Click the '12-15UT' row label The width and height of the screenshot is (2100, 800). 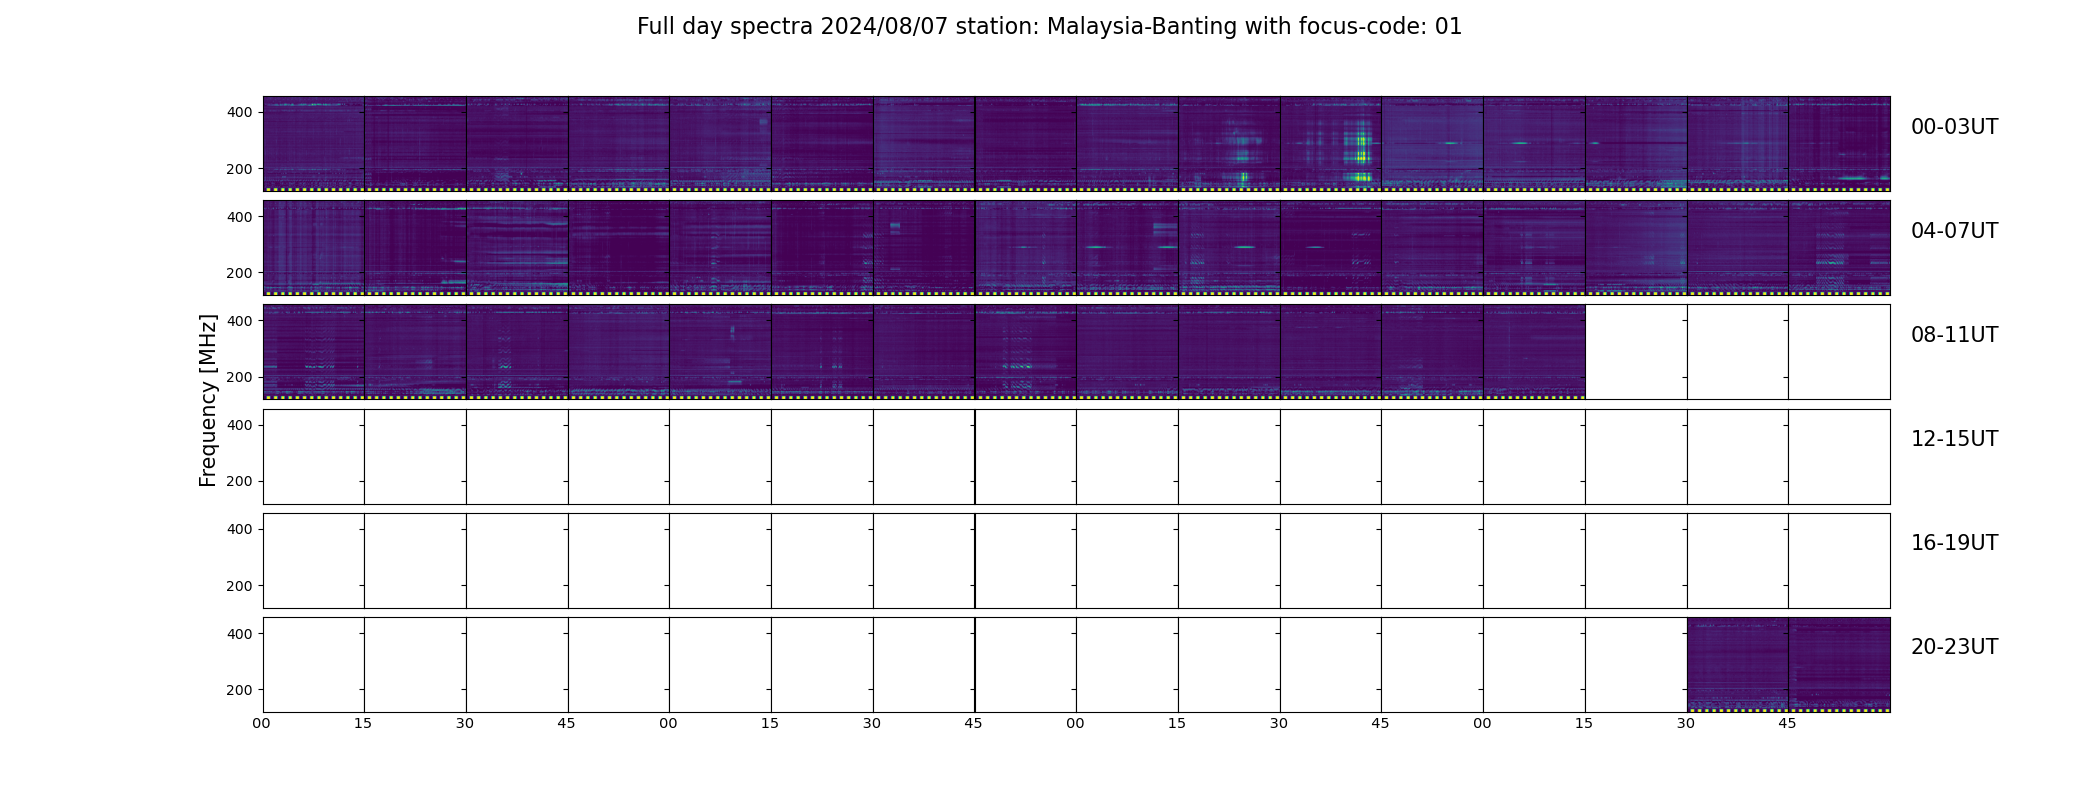point(1954,439)
